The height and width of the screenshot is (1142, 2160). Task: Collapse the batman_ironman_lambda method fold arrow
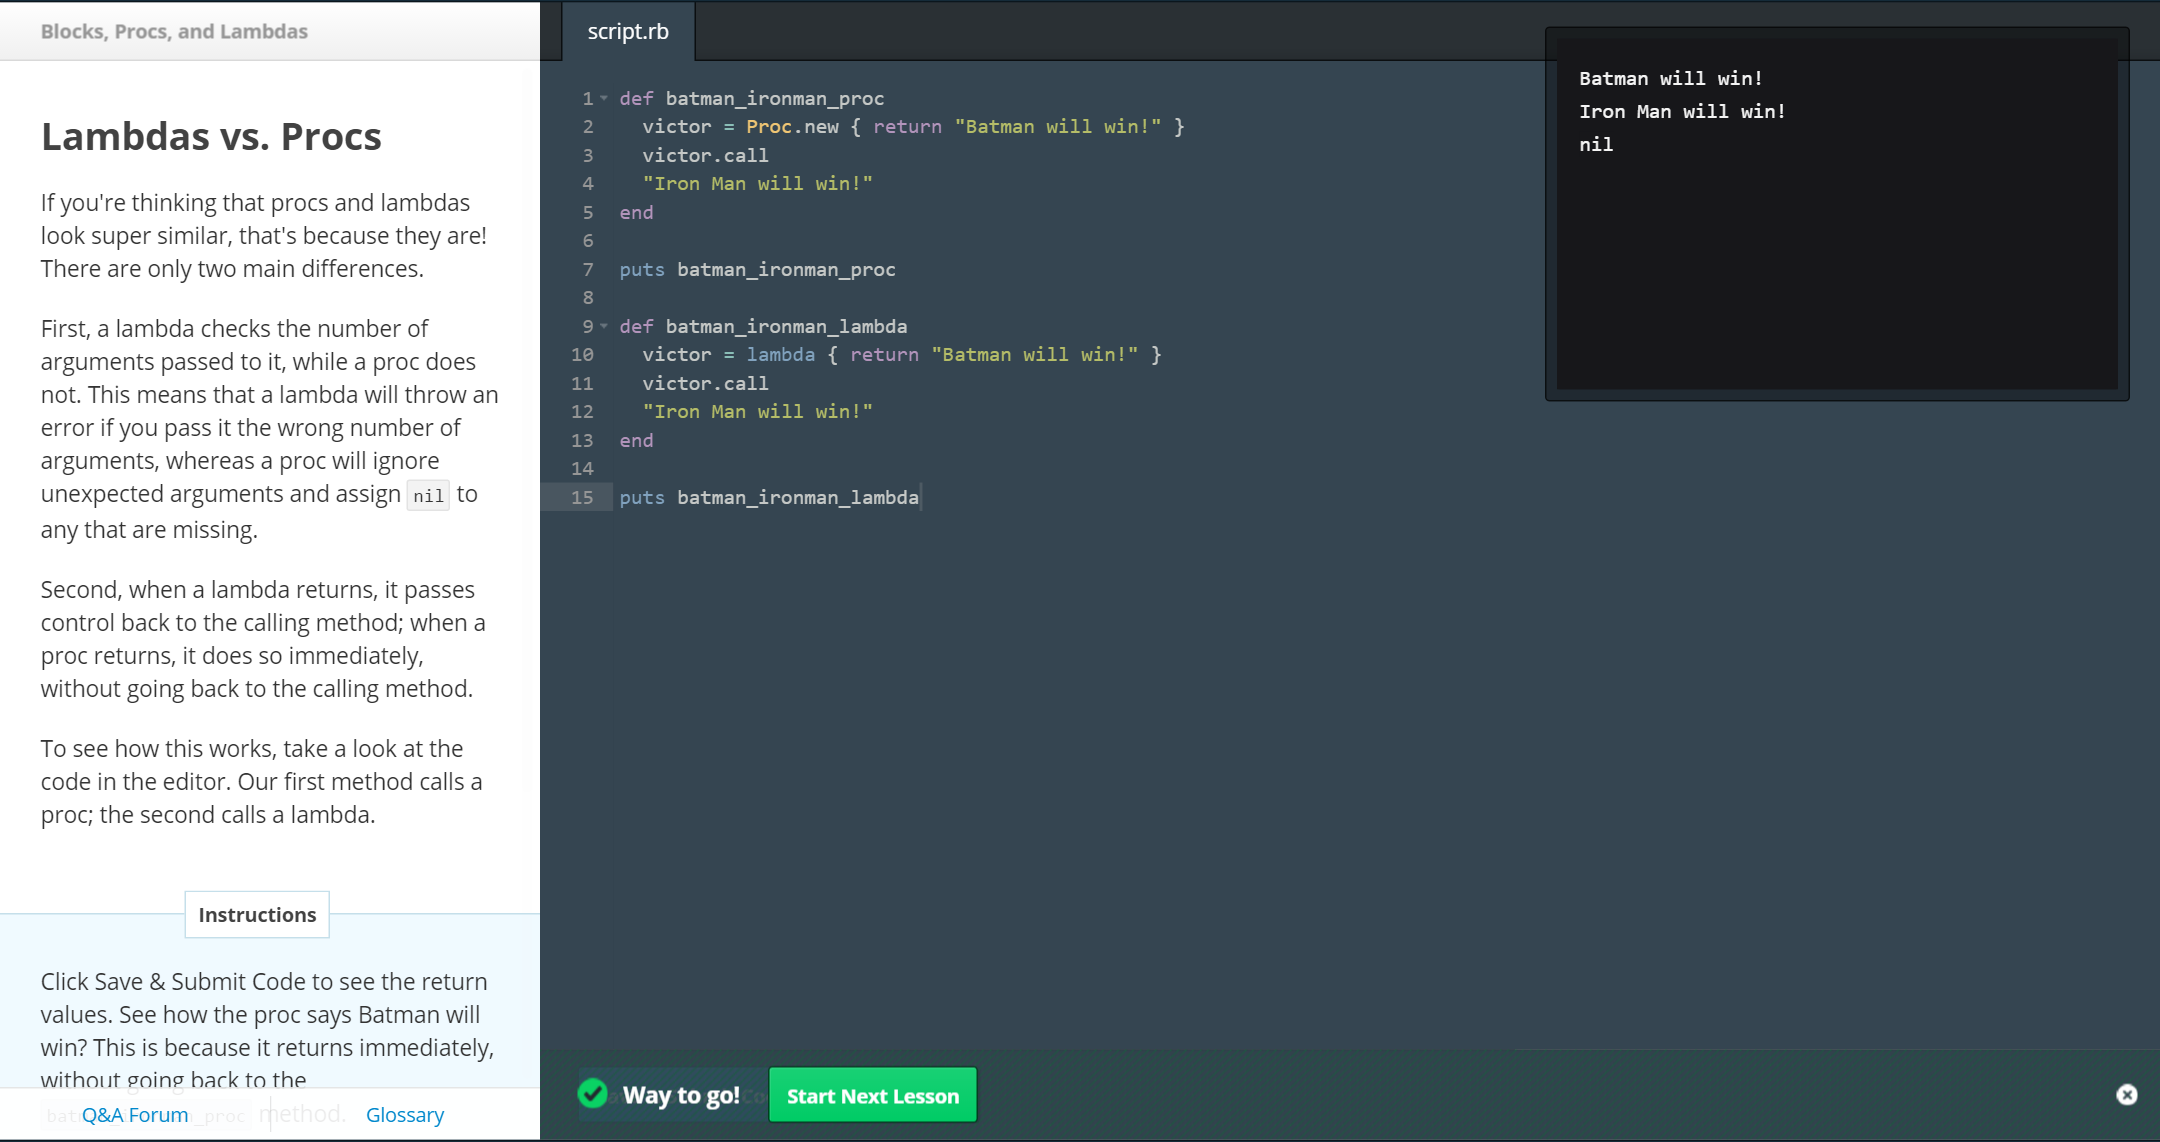click(x=604, y=326)
